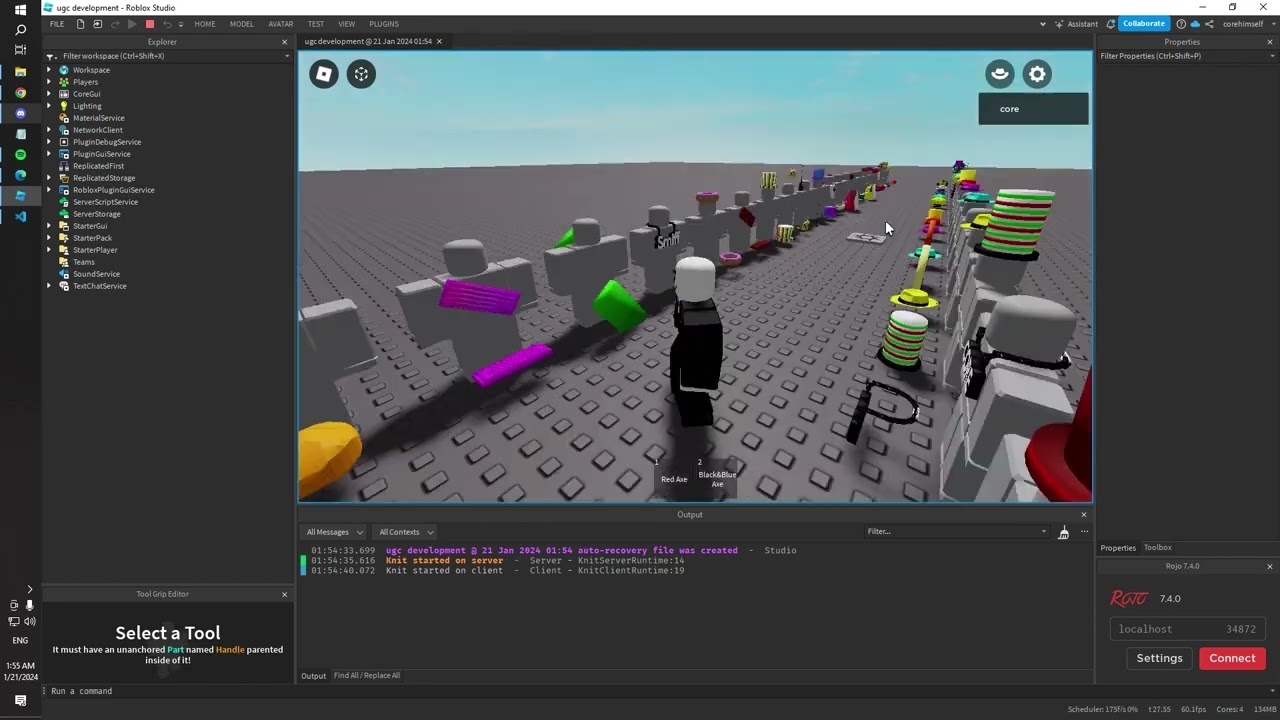Expand the ReplicatedStorage tree node
Image resolution: width=1280 pixels, height=720 pixels.
point(49,178)
